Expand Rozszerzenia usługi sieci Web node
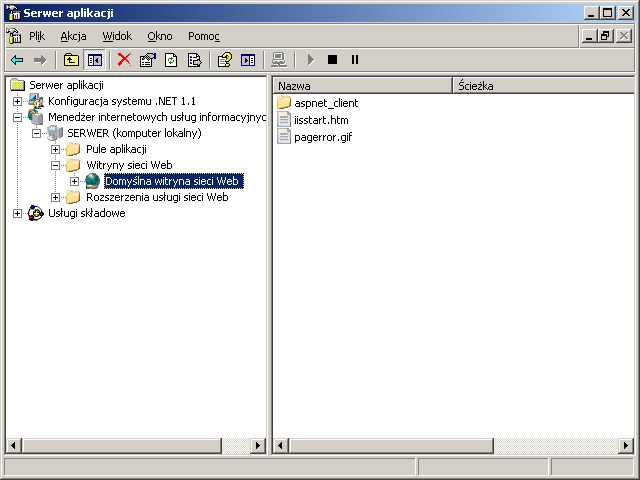 pos(56,198)
